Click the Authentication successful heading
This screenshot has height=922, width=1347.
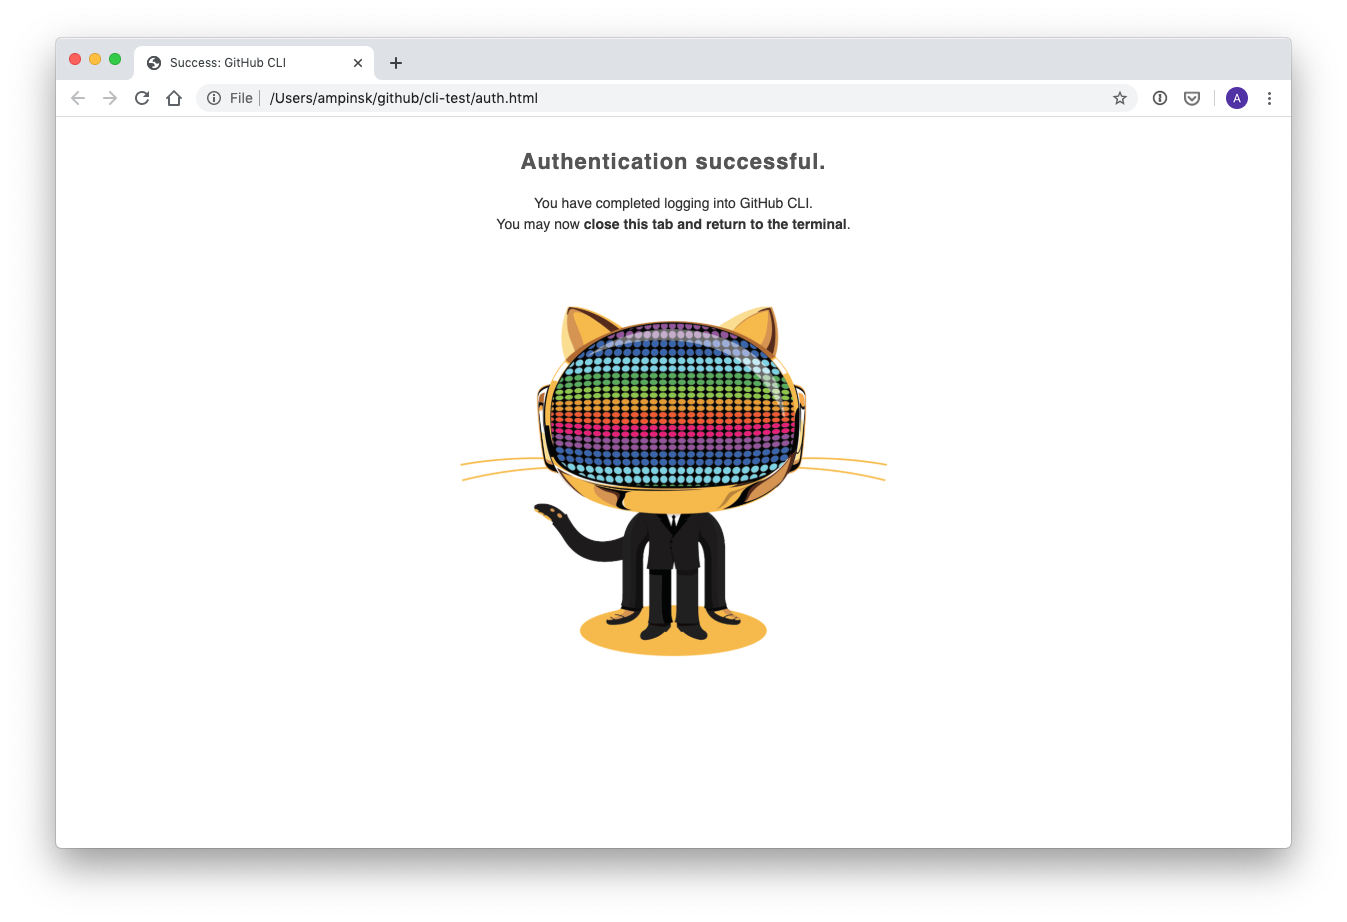(673, 161)
